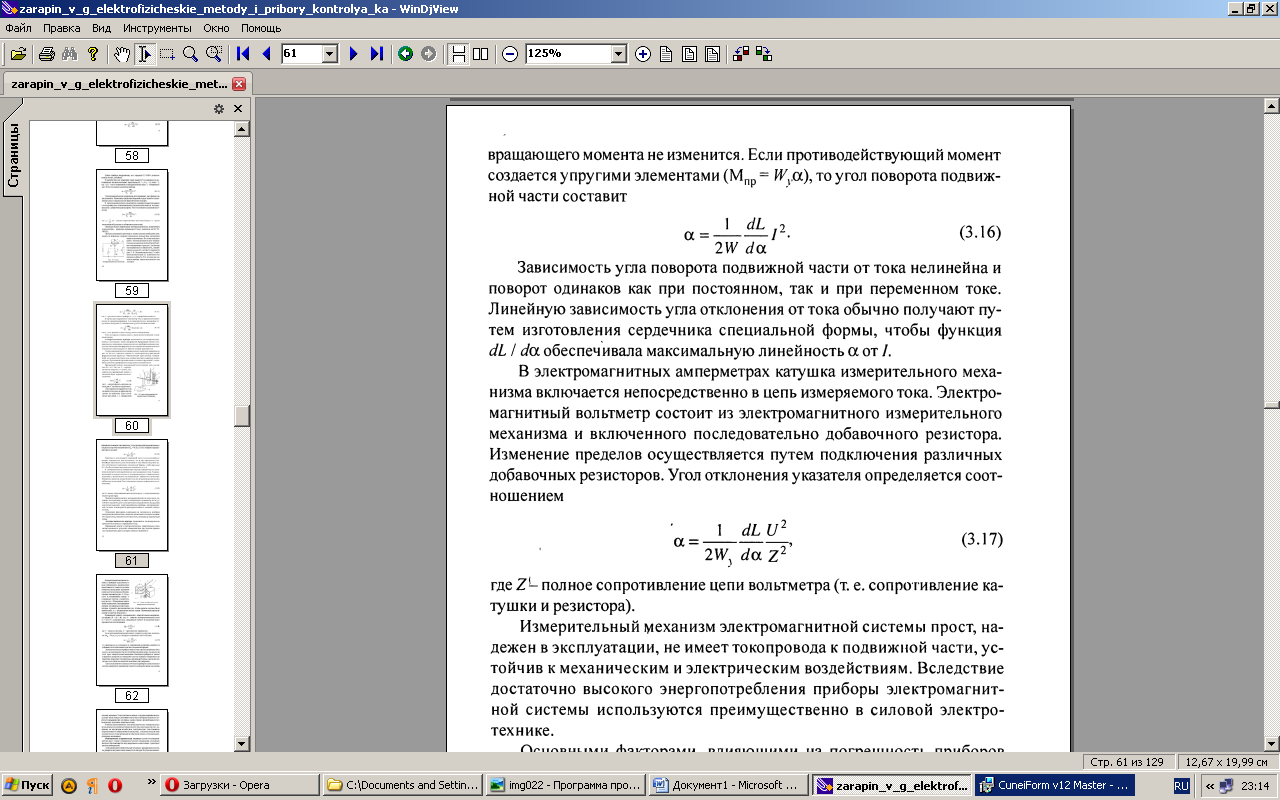The width and height of the screenshot is (1280, 800).
Task: Click status bar text 'Стр. 61 из 129'
Action: pyautogui.click(x=1130, y=761)
